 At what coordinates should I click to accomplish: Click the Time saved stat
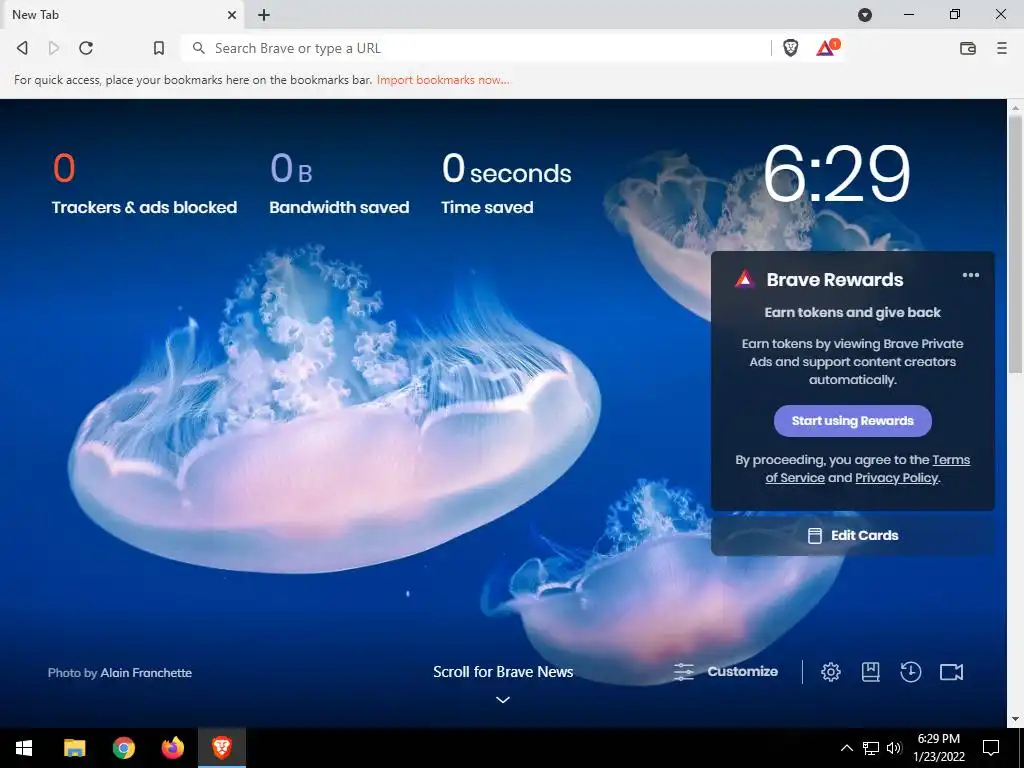(506, 184)
